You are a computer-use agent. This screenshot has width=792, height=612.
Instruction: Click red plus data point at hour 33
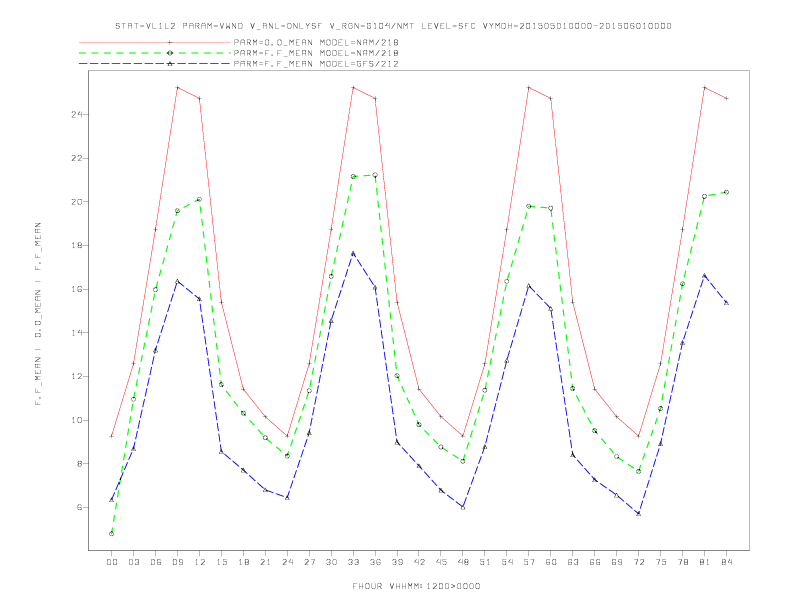pyautogui.click(x=353, y=88)
